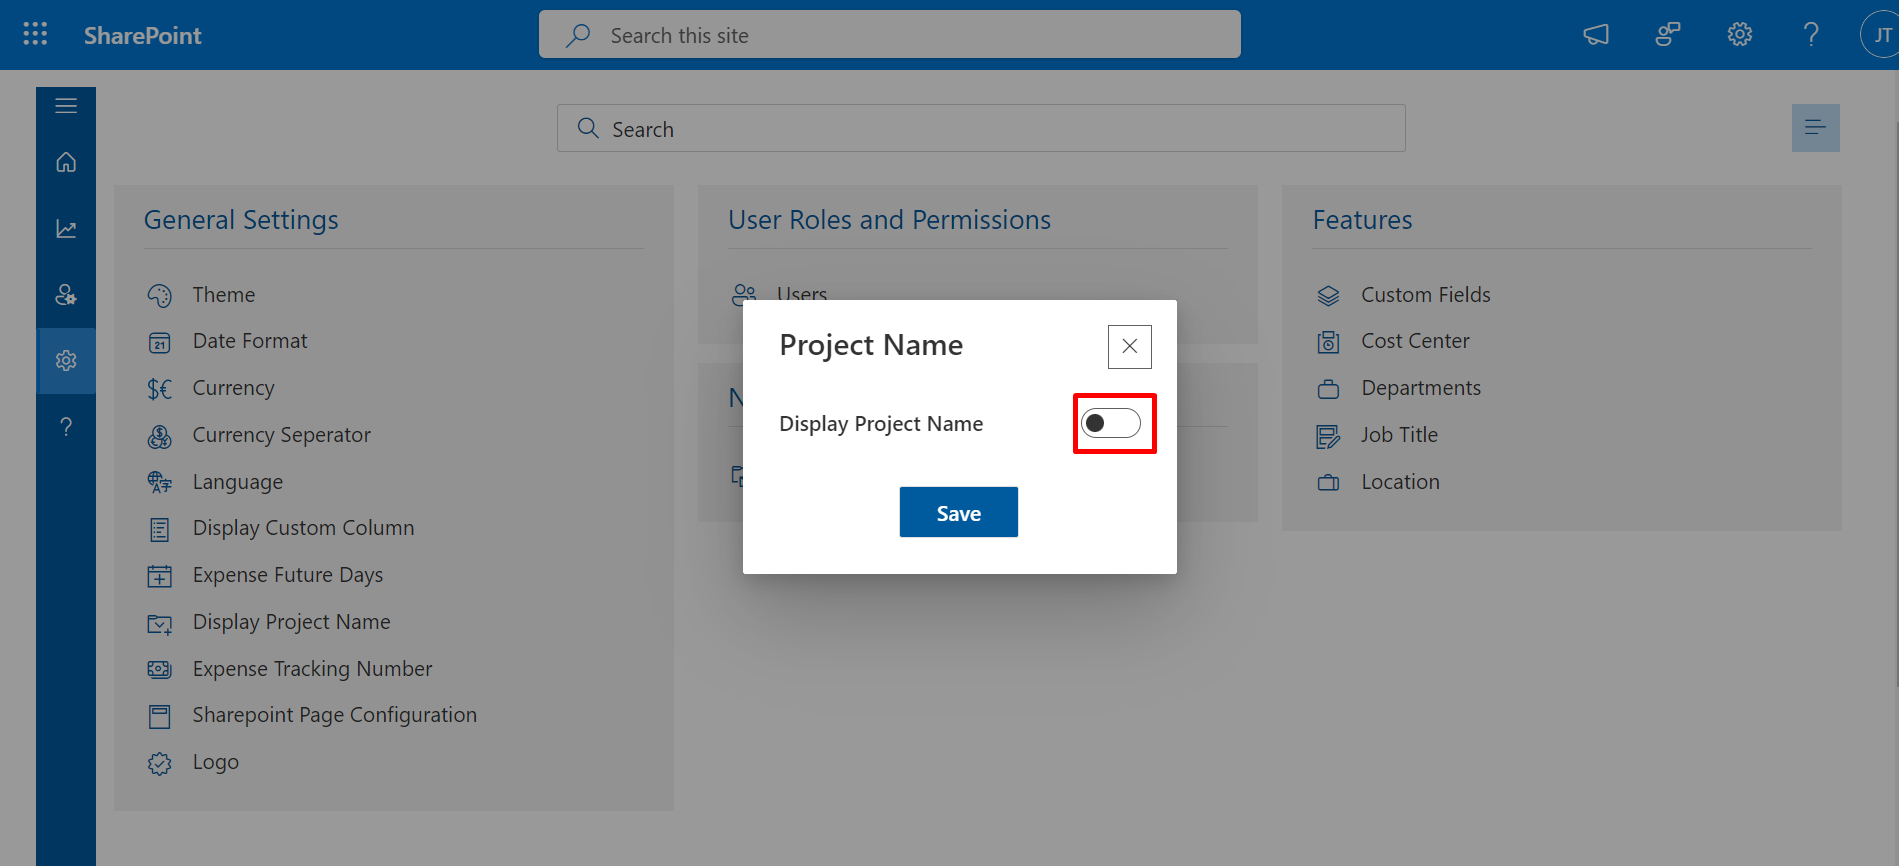Expand the hamburger menu in sidebar
This screenshot has width=1899, height=866.
66,106
